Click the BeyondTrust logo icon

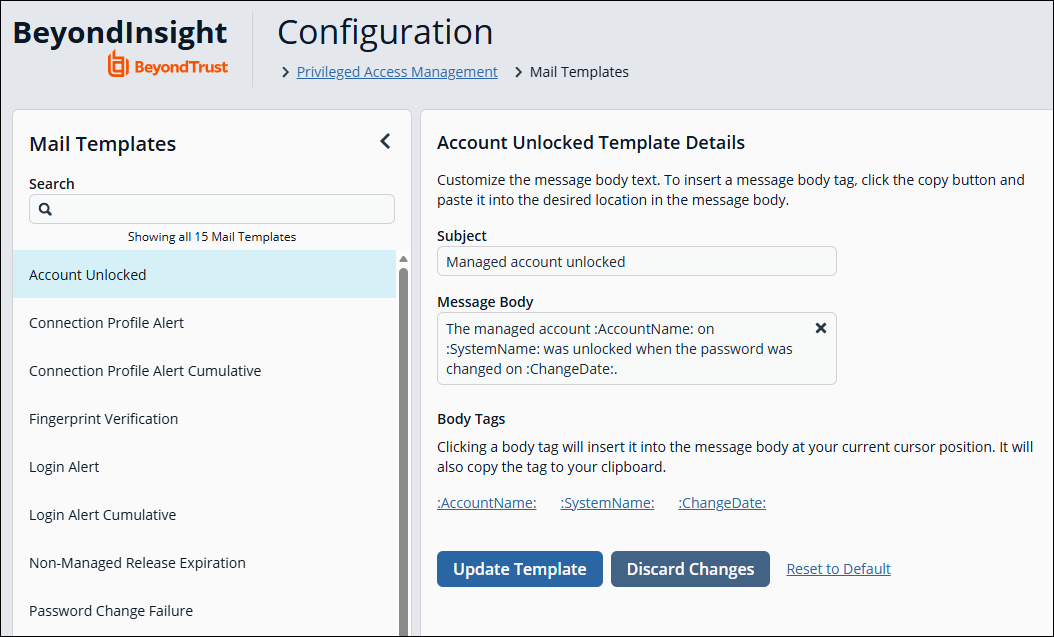(116, 64)
